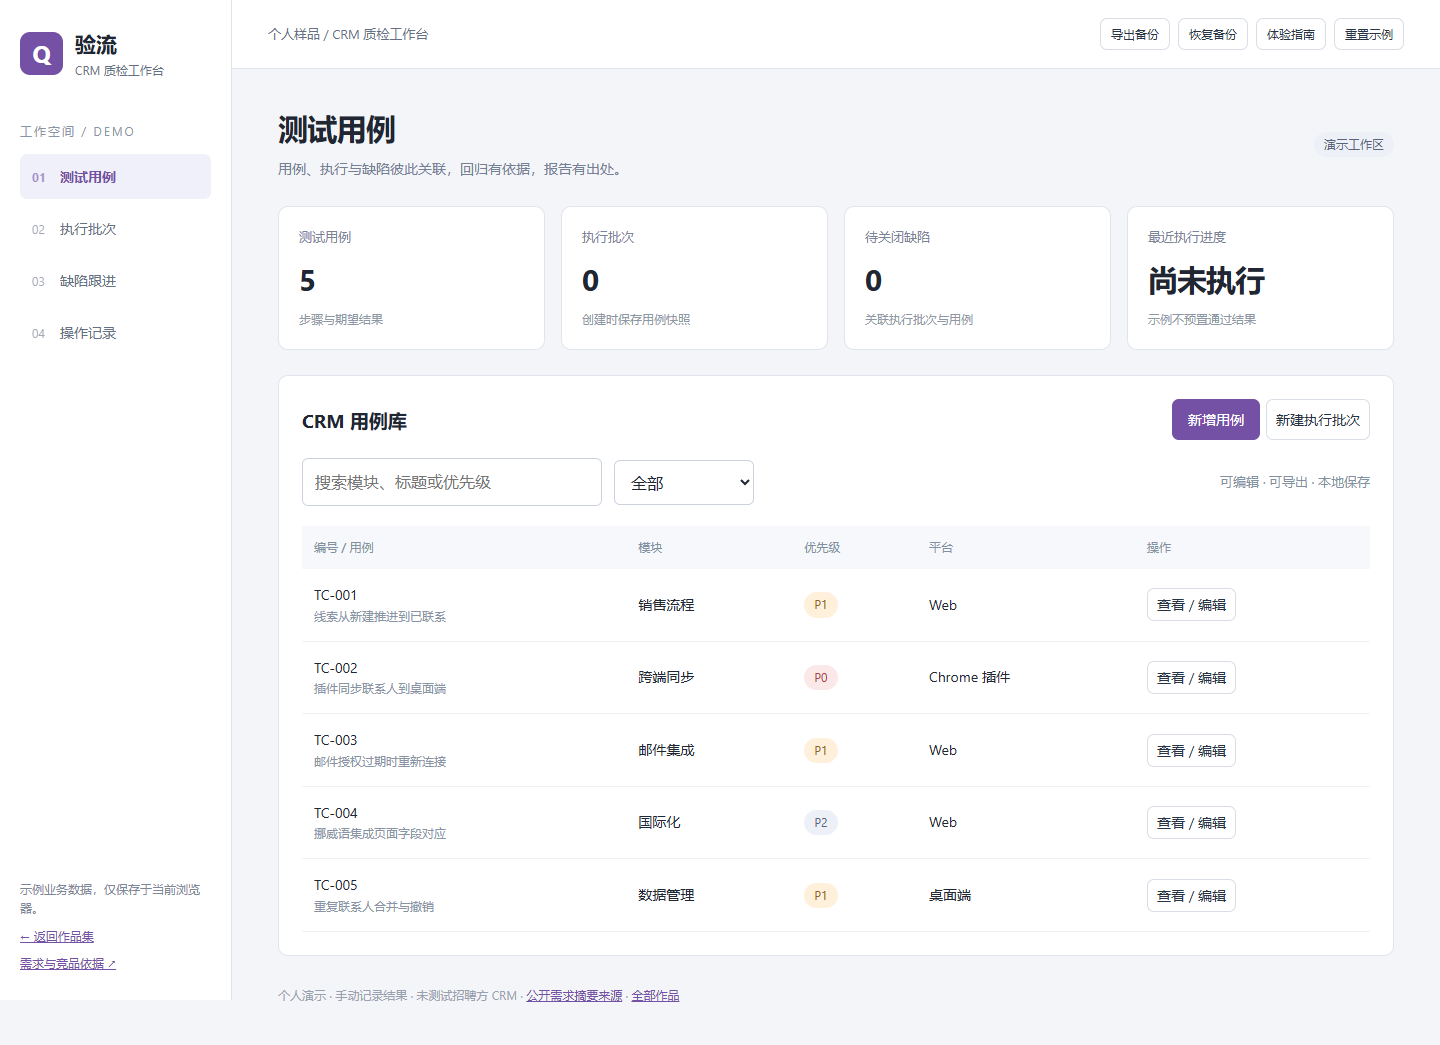The width and height of the screenshot is (1440, 1045).
Task: Click the P0 priority badge for TC-002
Action: coord(821,678)
